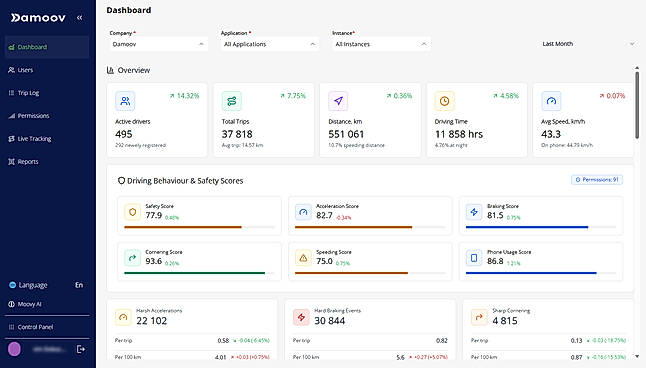Click the Hard Braking Events count 30 844
This screenshot has width=646, height=368.
(330, 321)
